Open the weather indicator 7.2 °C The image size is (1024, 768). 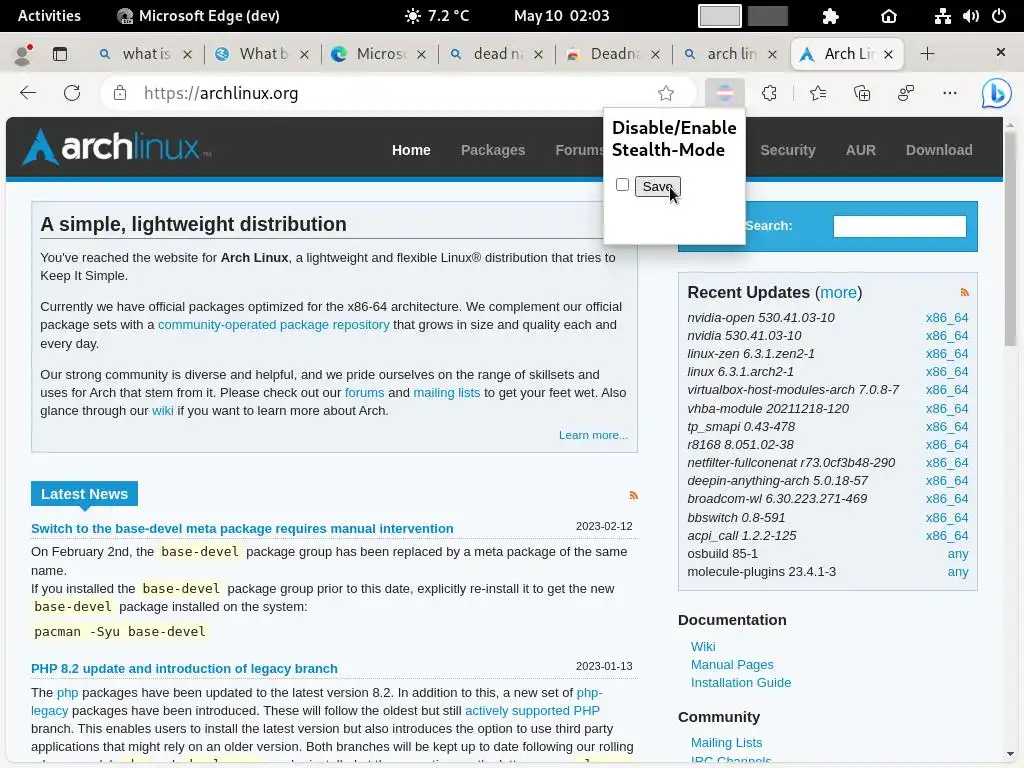point(437,16)
